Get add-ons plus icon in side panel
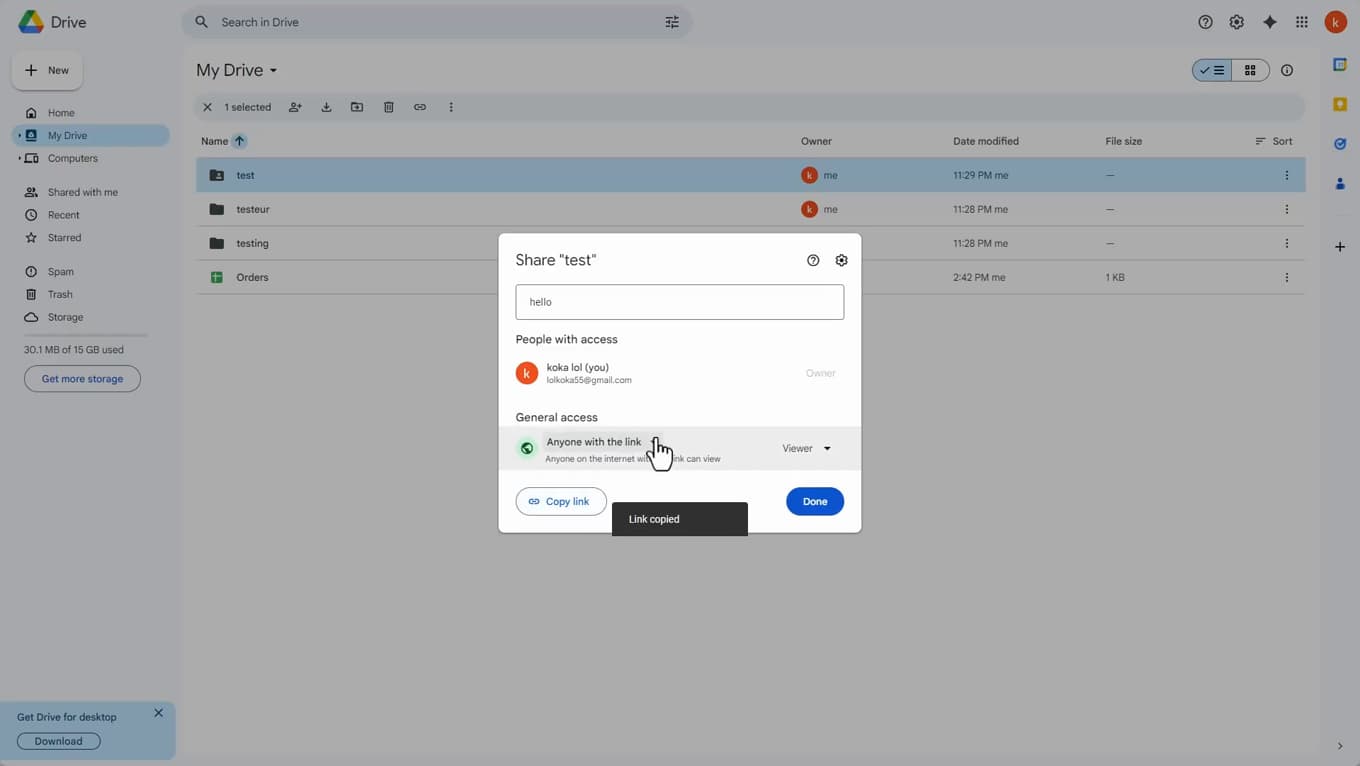The width and height of the screenshot is (1360, 766). pos(1340,247)
